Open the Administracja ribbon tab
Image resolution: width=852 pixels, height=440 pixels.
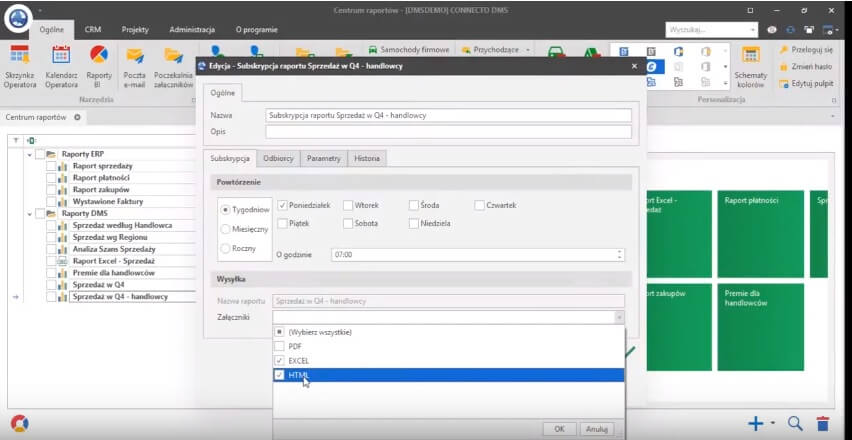pyautogui.click(x=191, y=30)
